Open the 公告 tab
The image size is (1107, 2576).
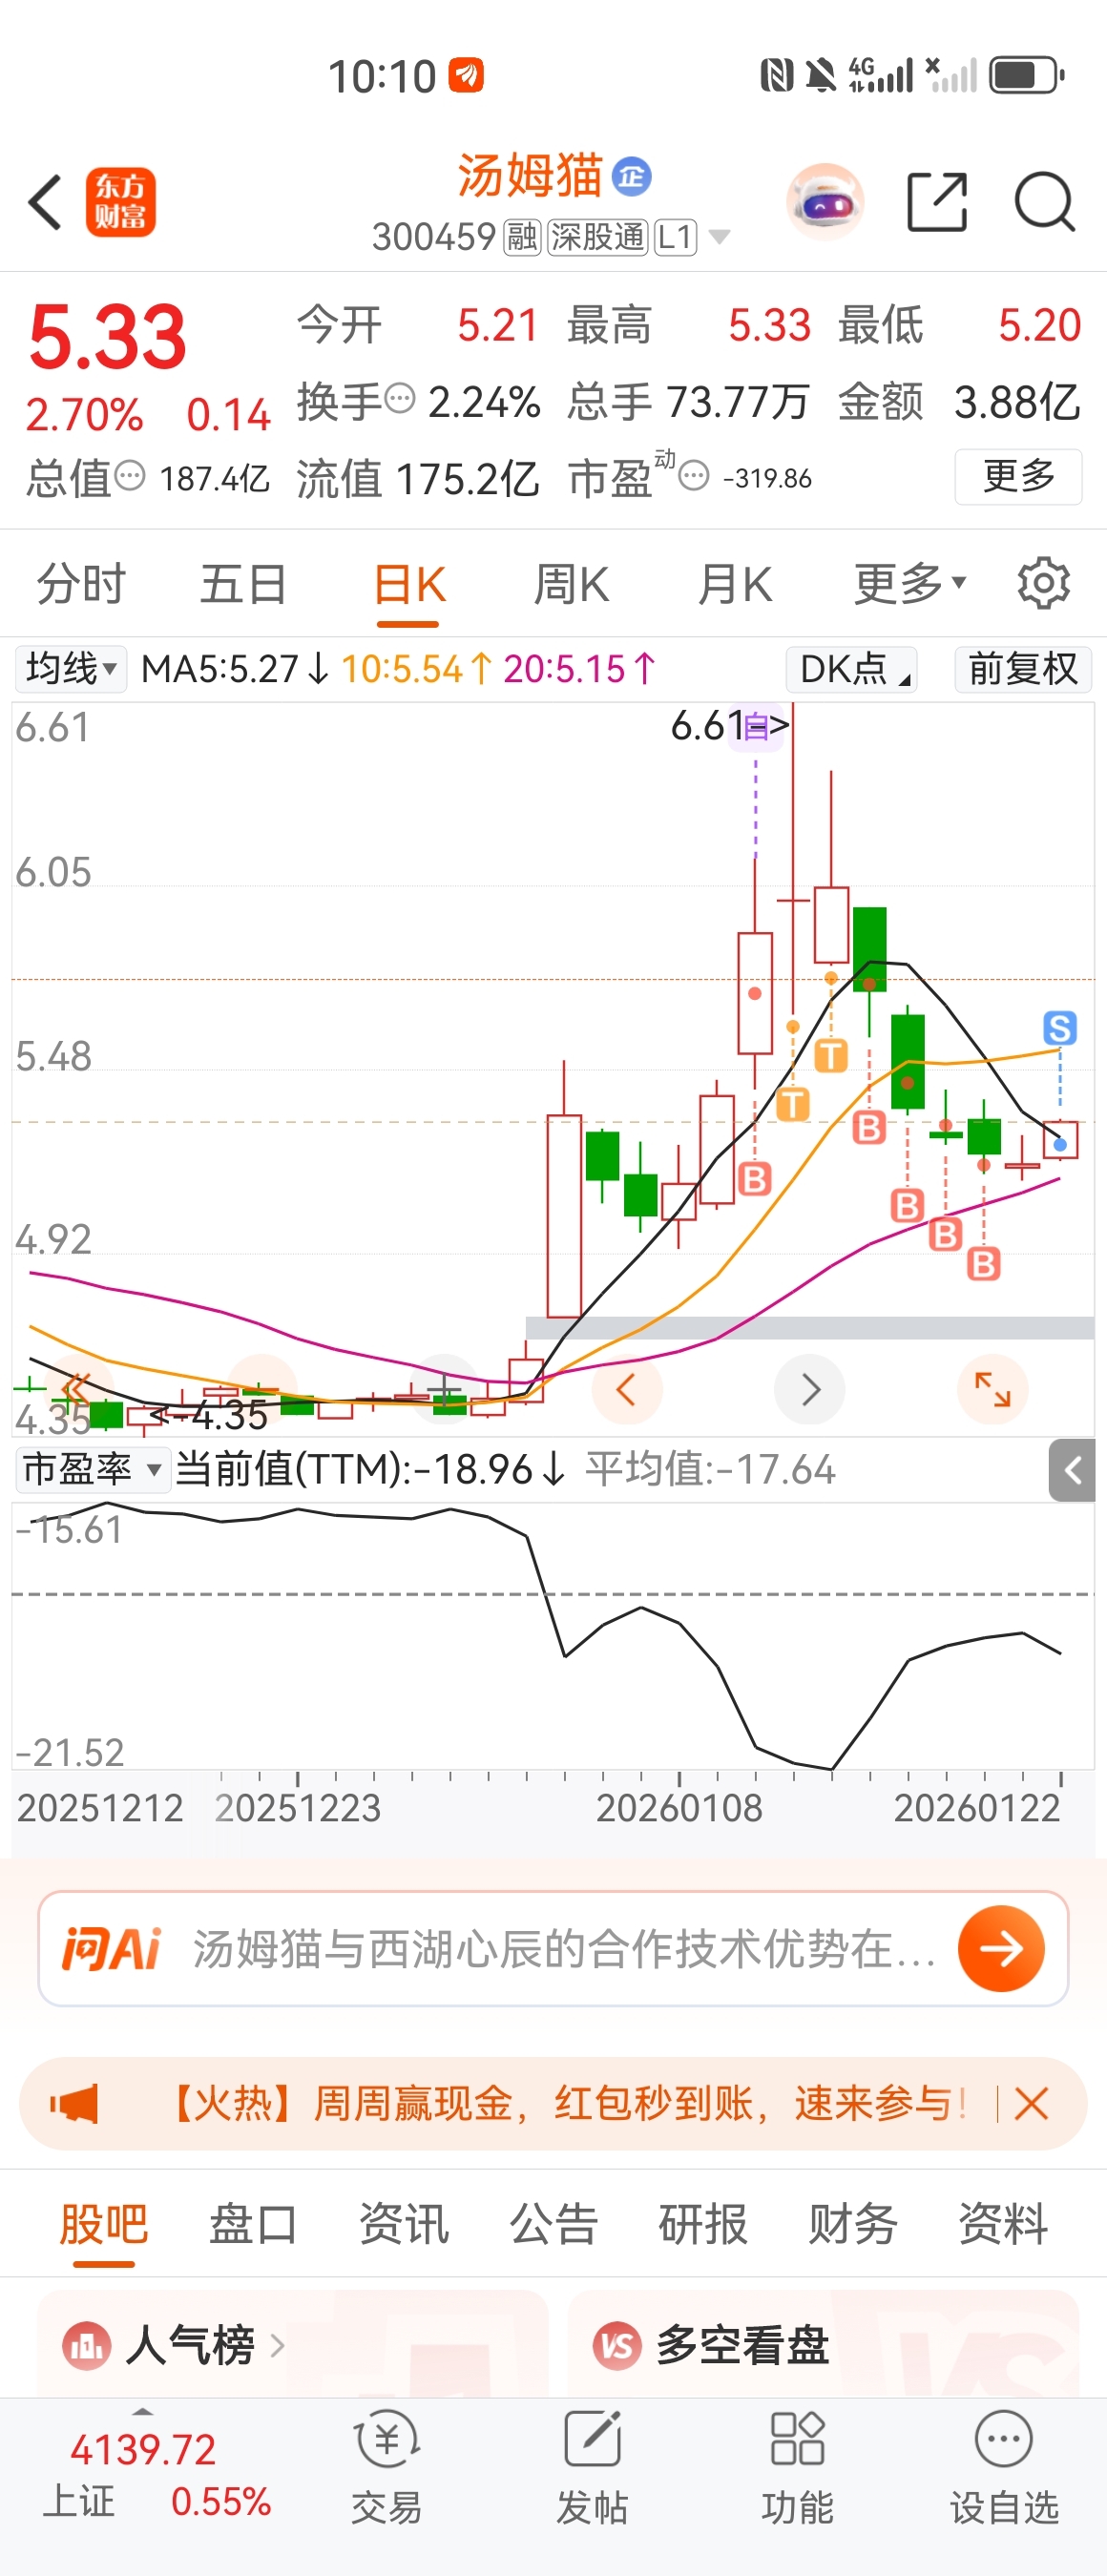click(553, 2225)
